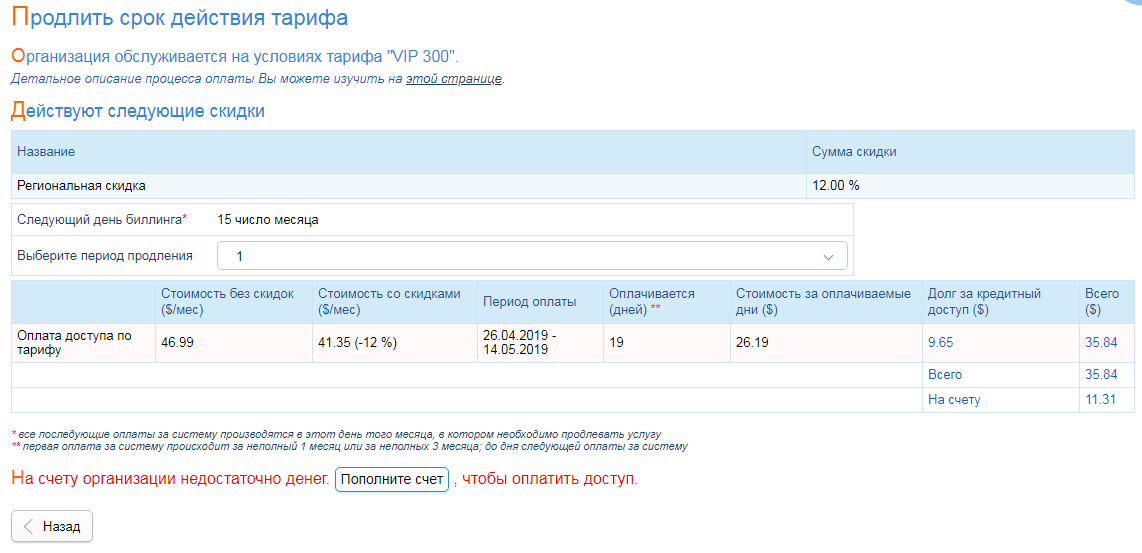Viewport: 1142px width, 553px height.
Task: Click the 'Следующий день биллинга' label
Action: coord(102,219)
